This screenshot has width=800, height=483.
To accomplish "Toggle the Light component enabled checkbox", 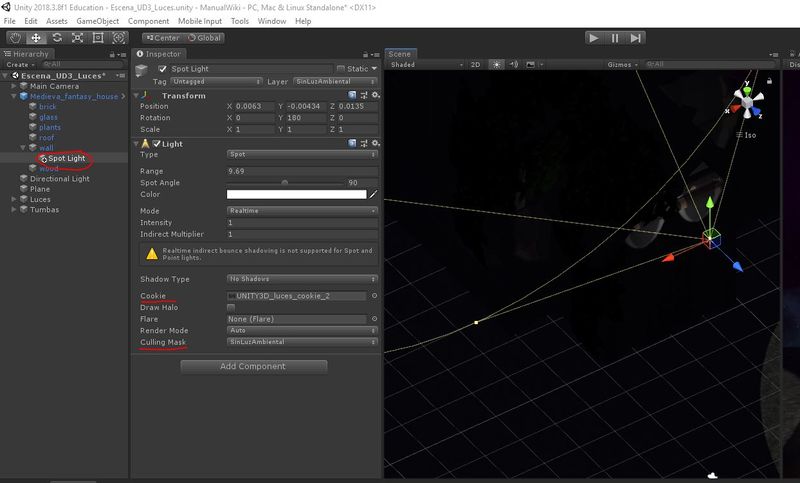I will tap(157, 144).
